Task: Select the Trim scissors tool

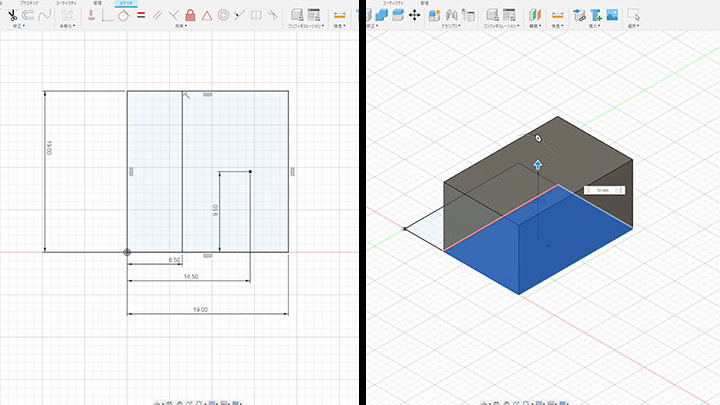Action: coord(12,15)
